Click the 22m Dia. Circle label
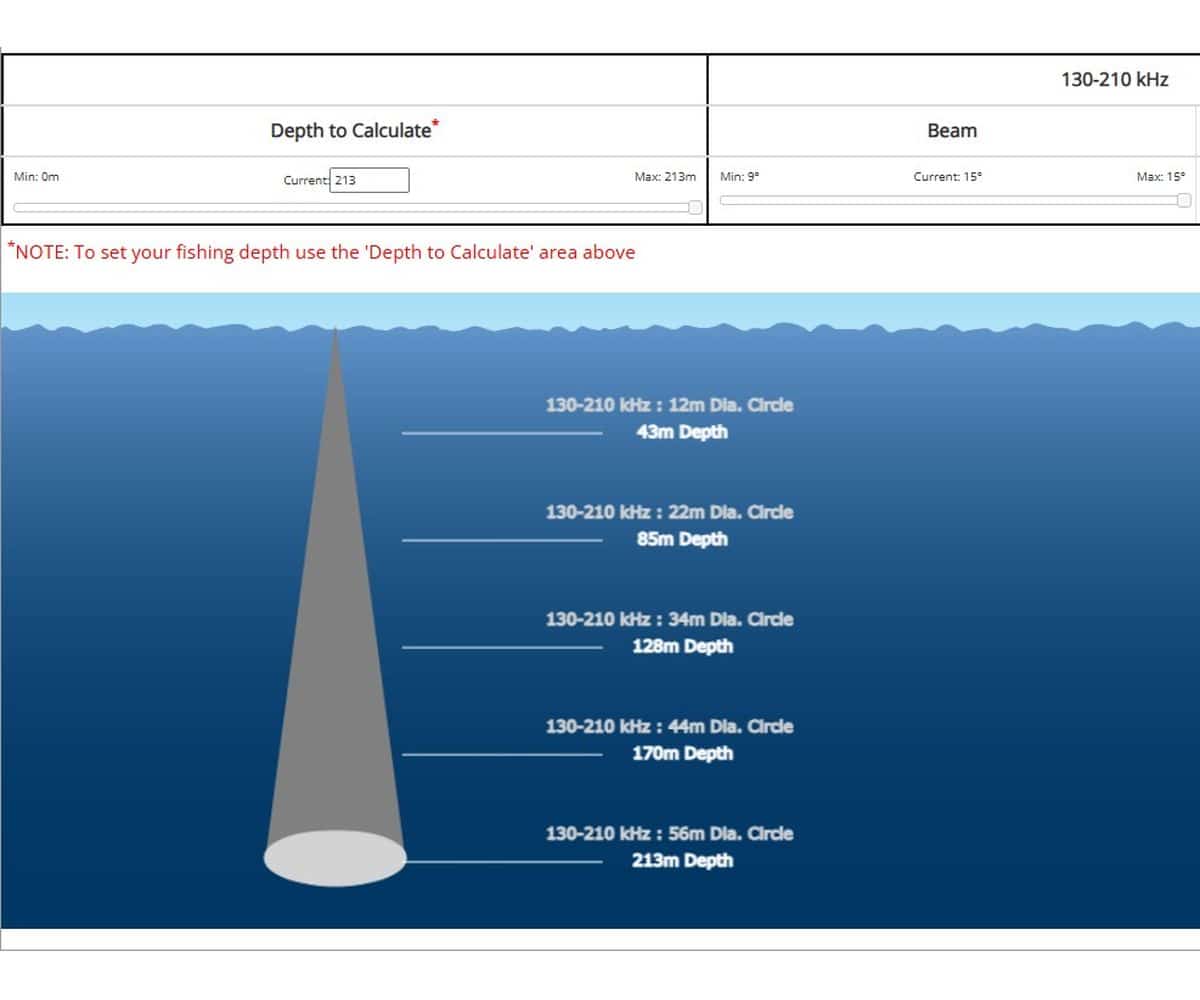1200x1000 pixels. 670,512
